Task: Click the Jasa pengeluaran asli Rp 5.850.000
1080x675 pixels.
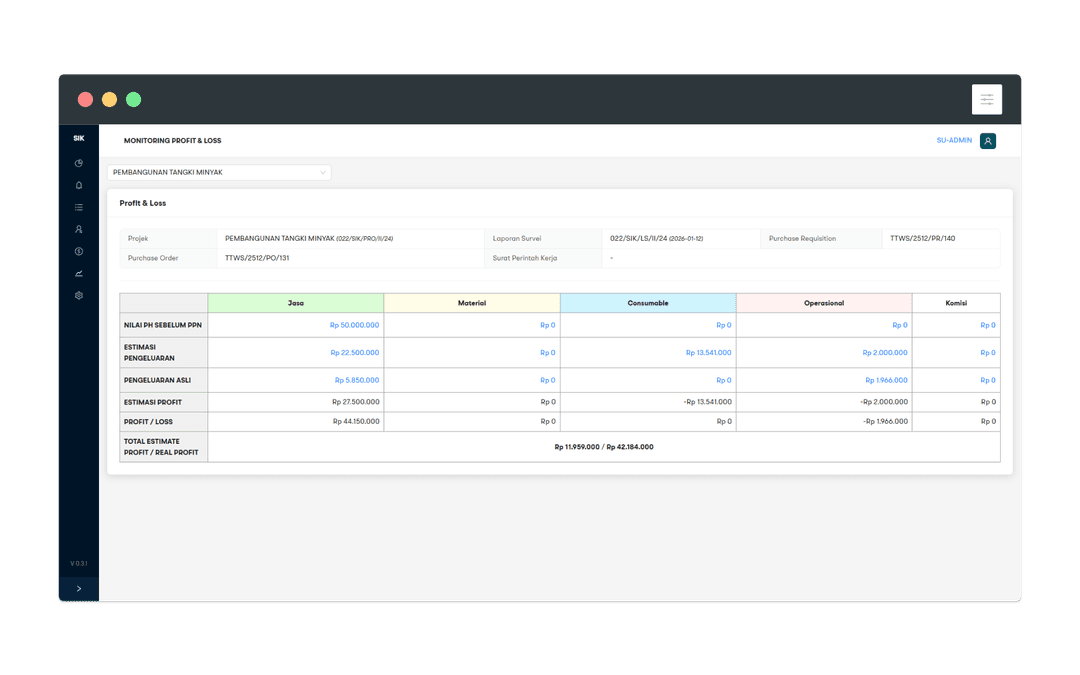Action: 357,380
